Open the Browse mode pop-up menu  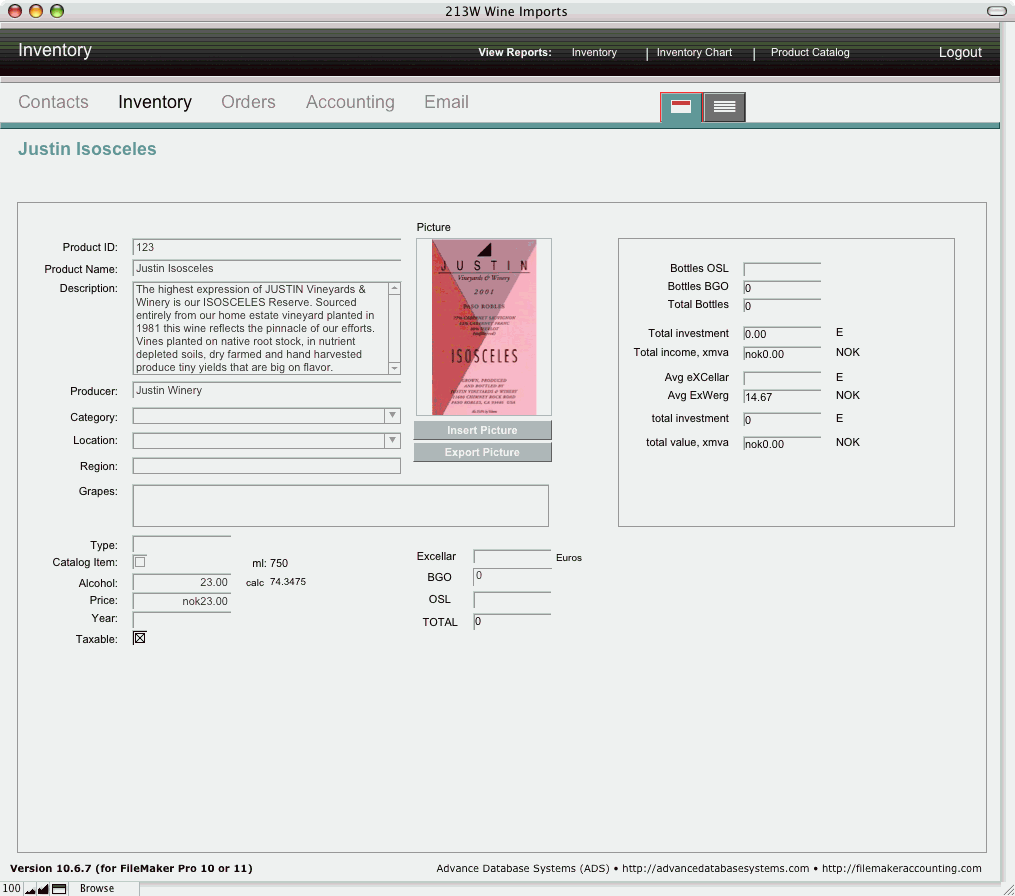[x=97, y=888]
